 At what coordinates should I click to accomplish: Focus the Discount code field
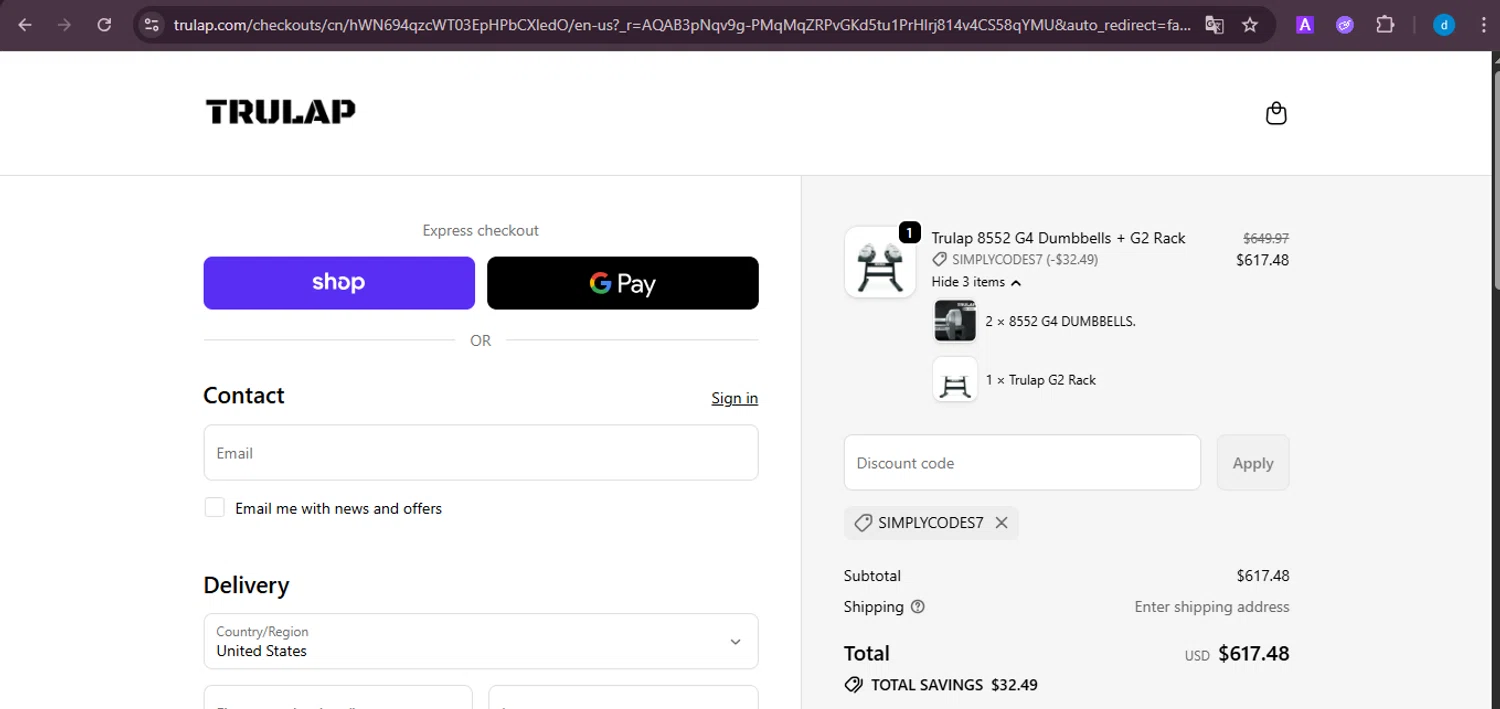click(1022, 463)
